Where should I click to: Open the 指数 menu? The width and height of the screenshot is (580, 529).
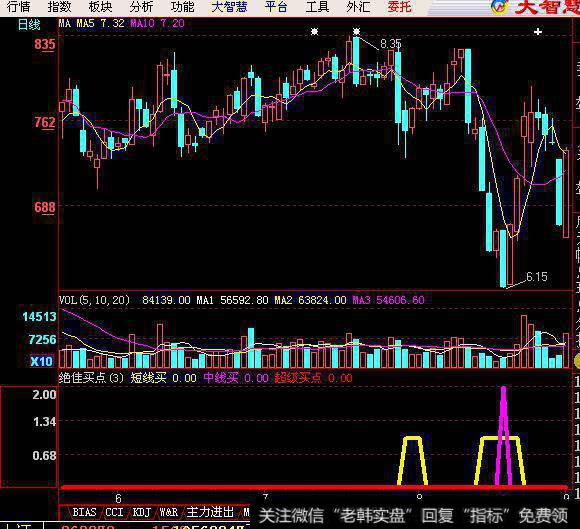[59, 7]
